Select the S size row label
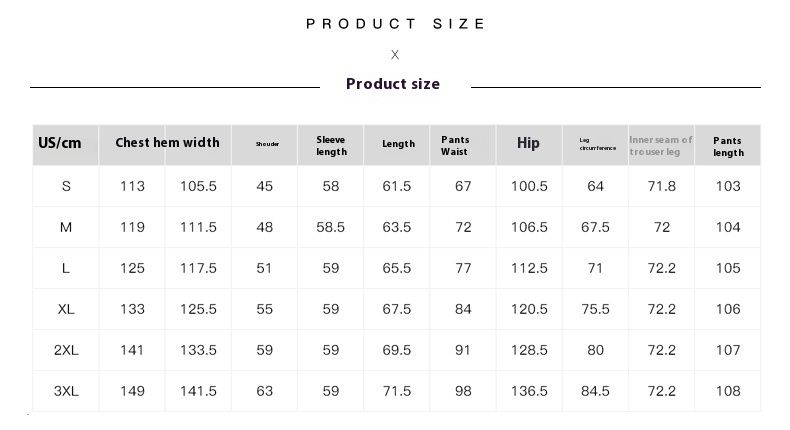 [x=66, y=186]
